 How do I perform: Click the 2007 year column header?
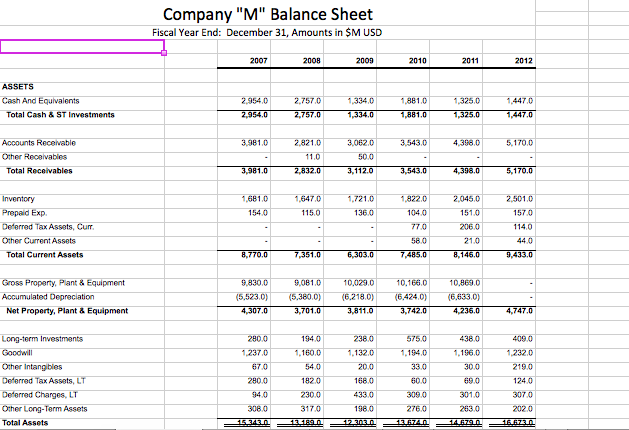258,60
